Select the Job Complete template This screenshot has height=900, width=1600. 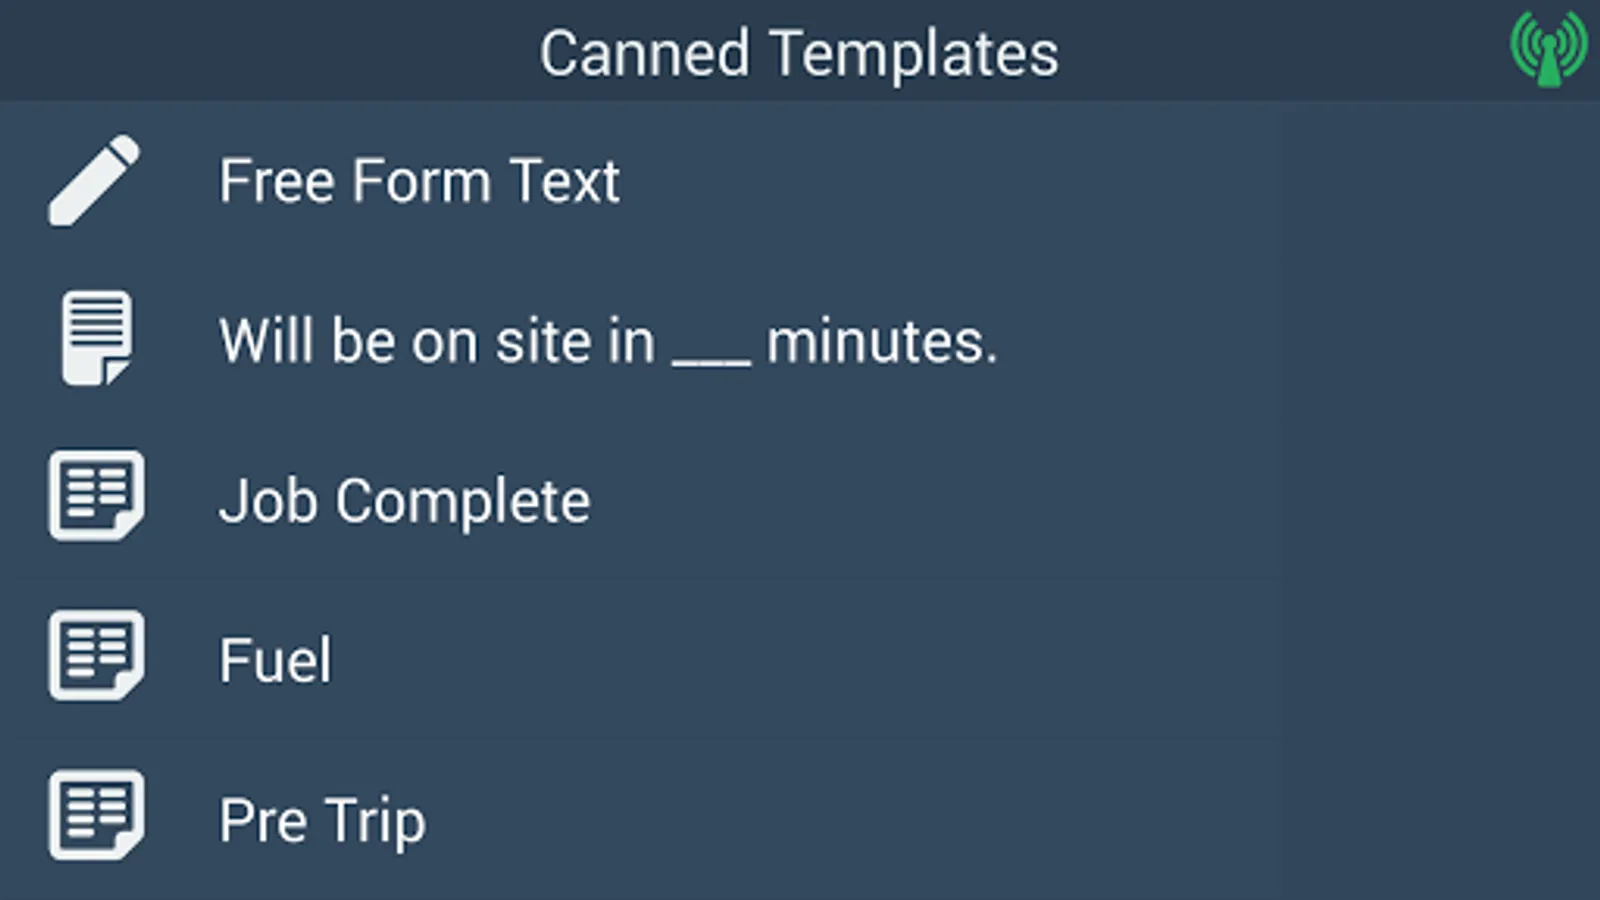[404, 501]
